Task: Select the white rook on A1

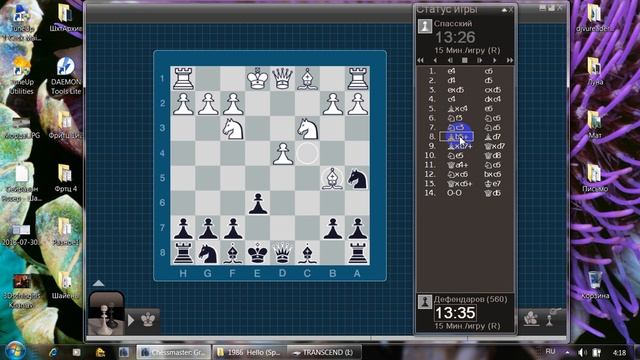Action: [x=358, y=78]
